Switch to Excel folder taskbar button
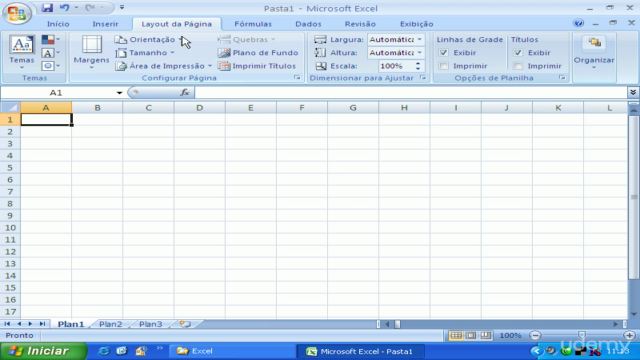 coord(232,351)
